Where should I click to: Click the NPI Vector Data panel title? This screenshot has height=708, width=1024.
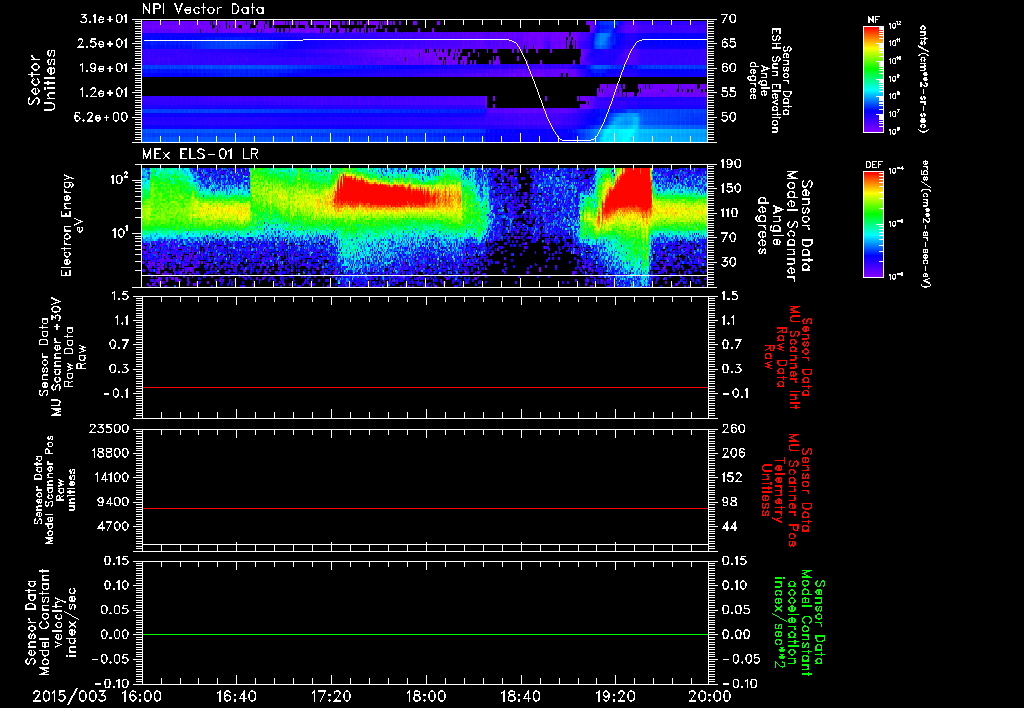(203, 9)
